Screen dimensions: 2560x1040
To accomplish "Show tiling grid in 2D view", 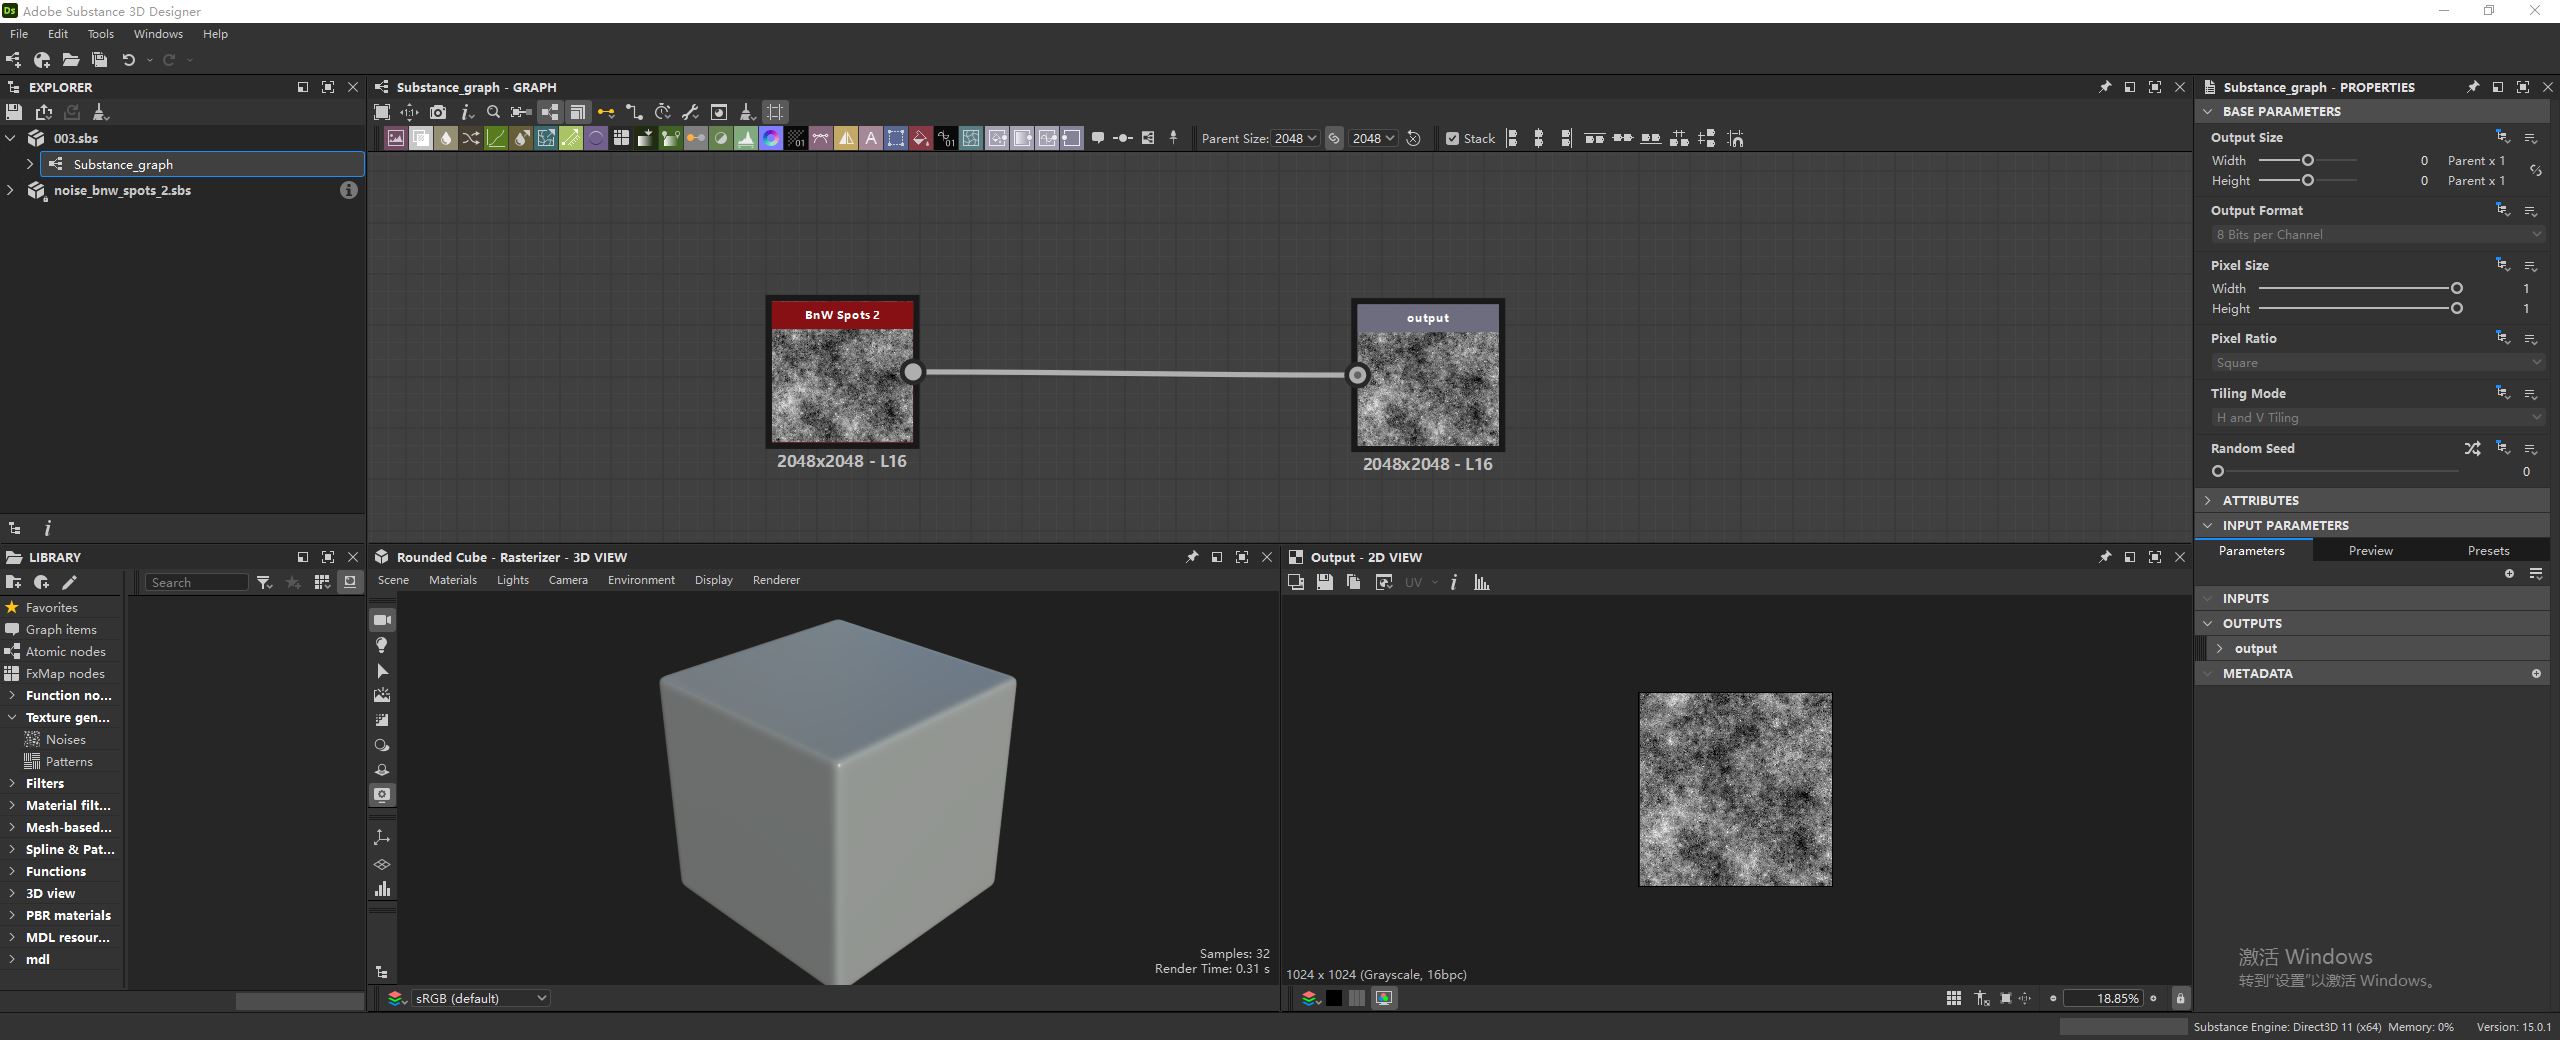I will pyautogui.click(x=1953, y=998).
